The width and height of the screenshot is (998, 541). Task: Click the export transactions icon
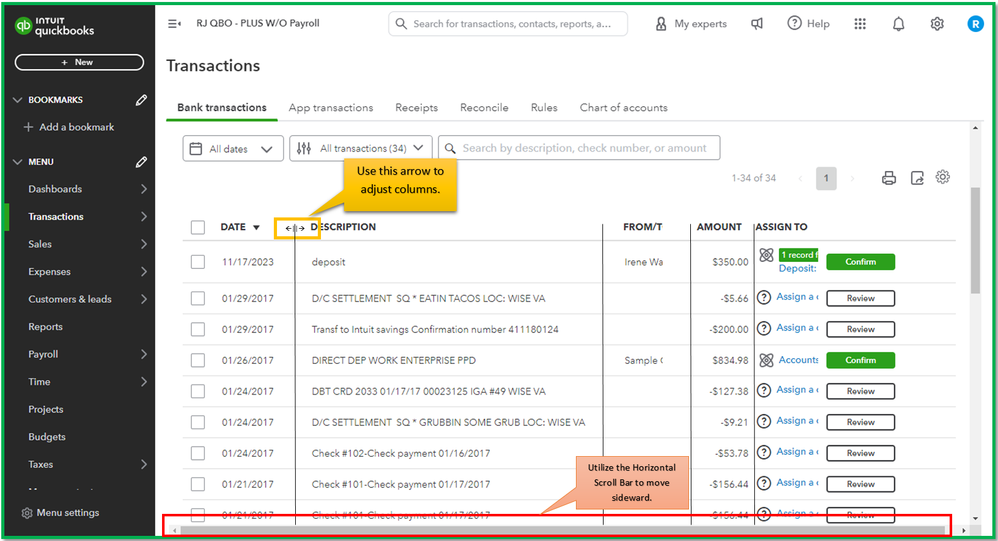[x=917, y=178]
